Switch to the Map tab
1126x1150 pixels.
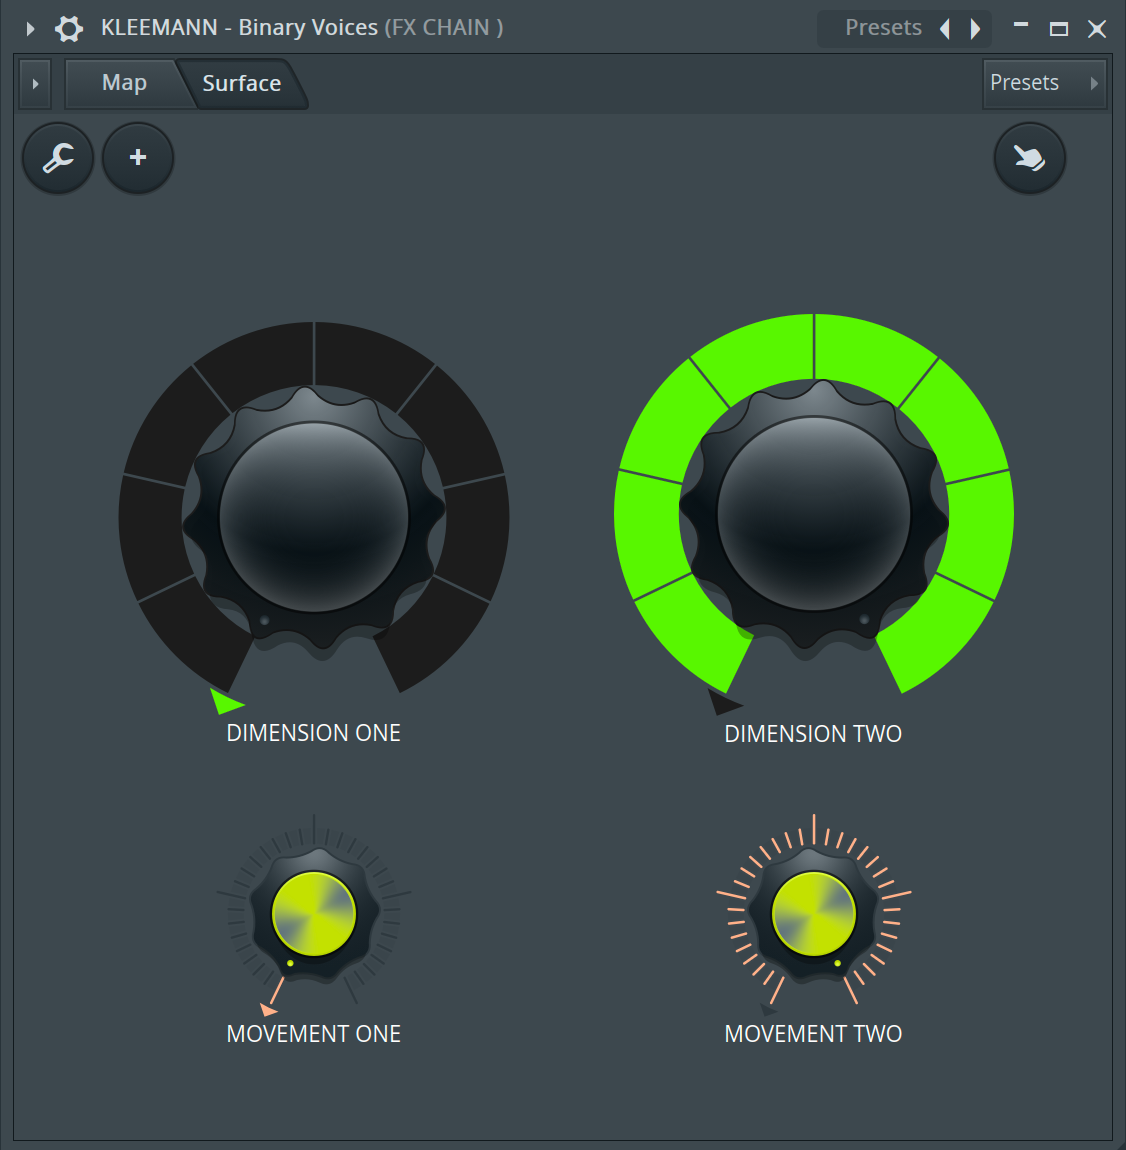pyautogui.click(x=124, y=83)
